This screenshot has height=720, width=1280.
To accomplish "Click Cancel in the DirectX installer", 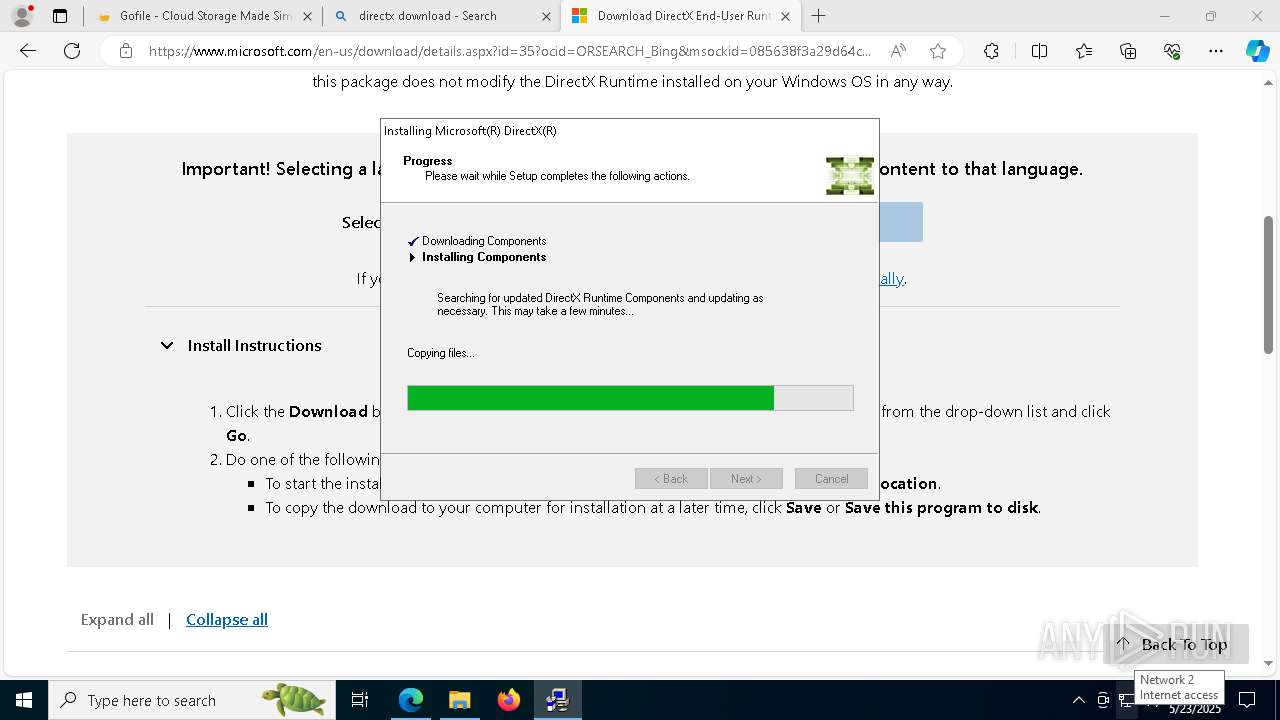I will 831,479.
